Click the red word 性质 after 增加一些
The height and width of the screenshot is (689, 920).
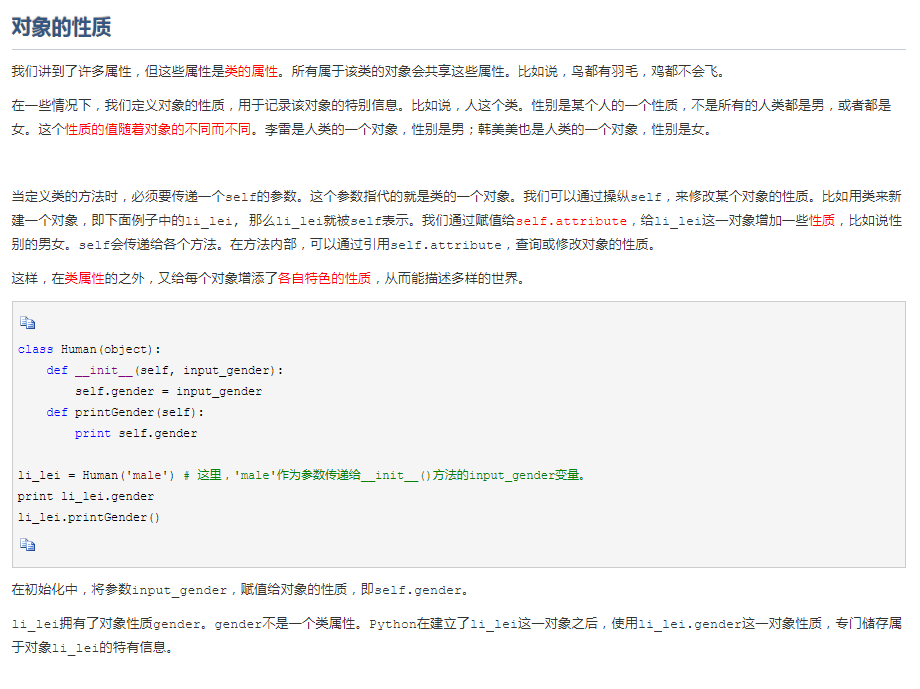[822, 221]
